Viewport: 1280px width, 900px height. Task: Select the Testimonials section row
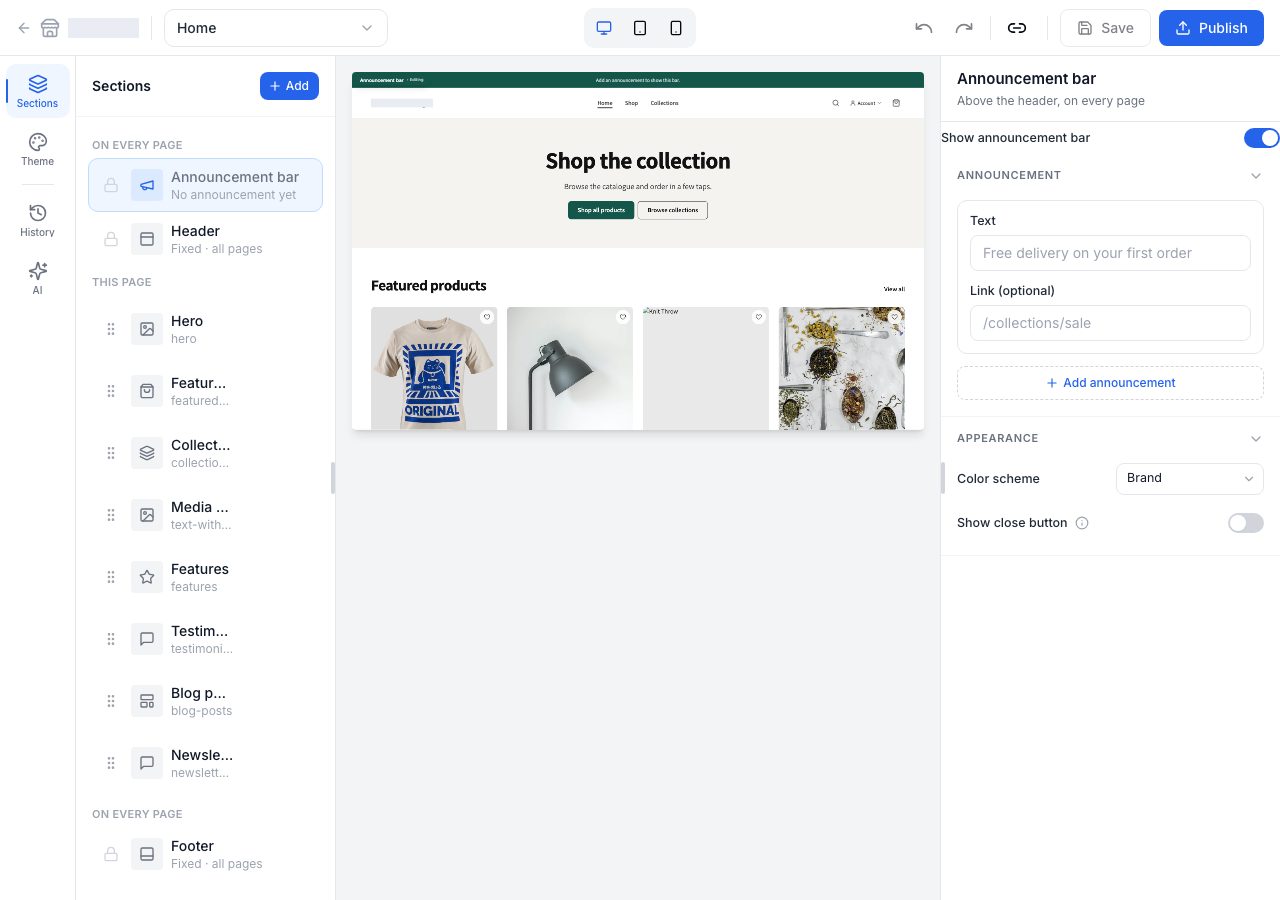[x=205, y=639]
